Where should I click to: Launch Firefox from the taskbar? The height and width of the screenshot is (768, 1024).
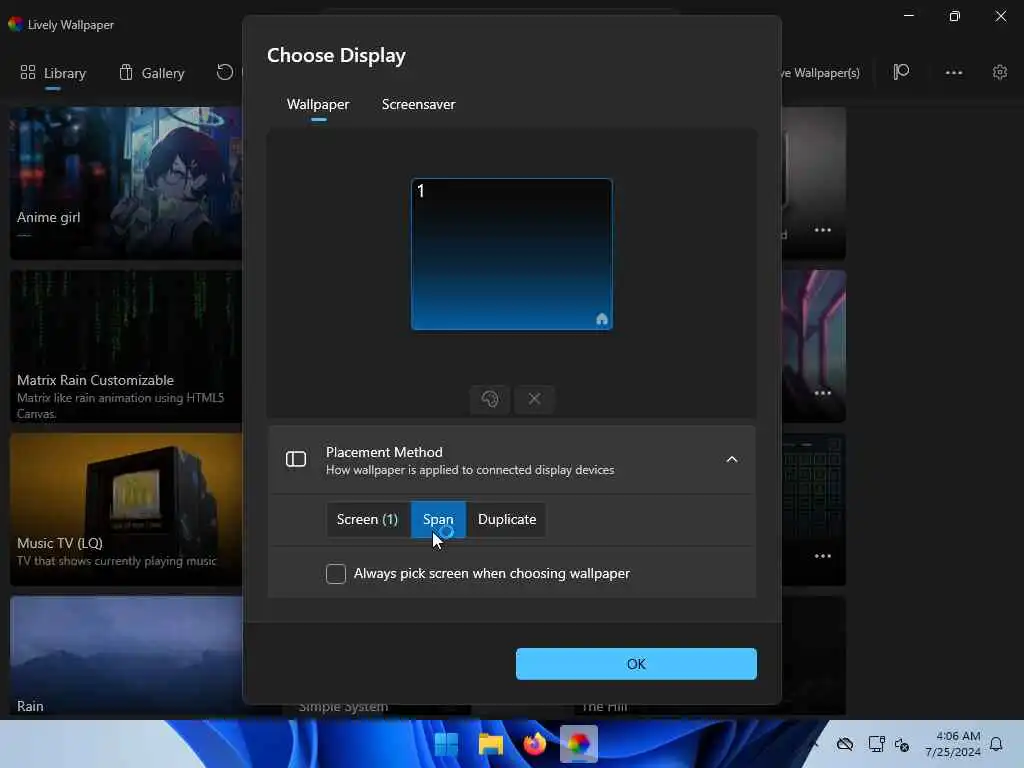tap(534, 744)
